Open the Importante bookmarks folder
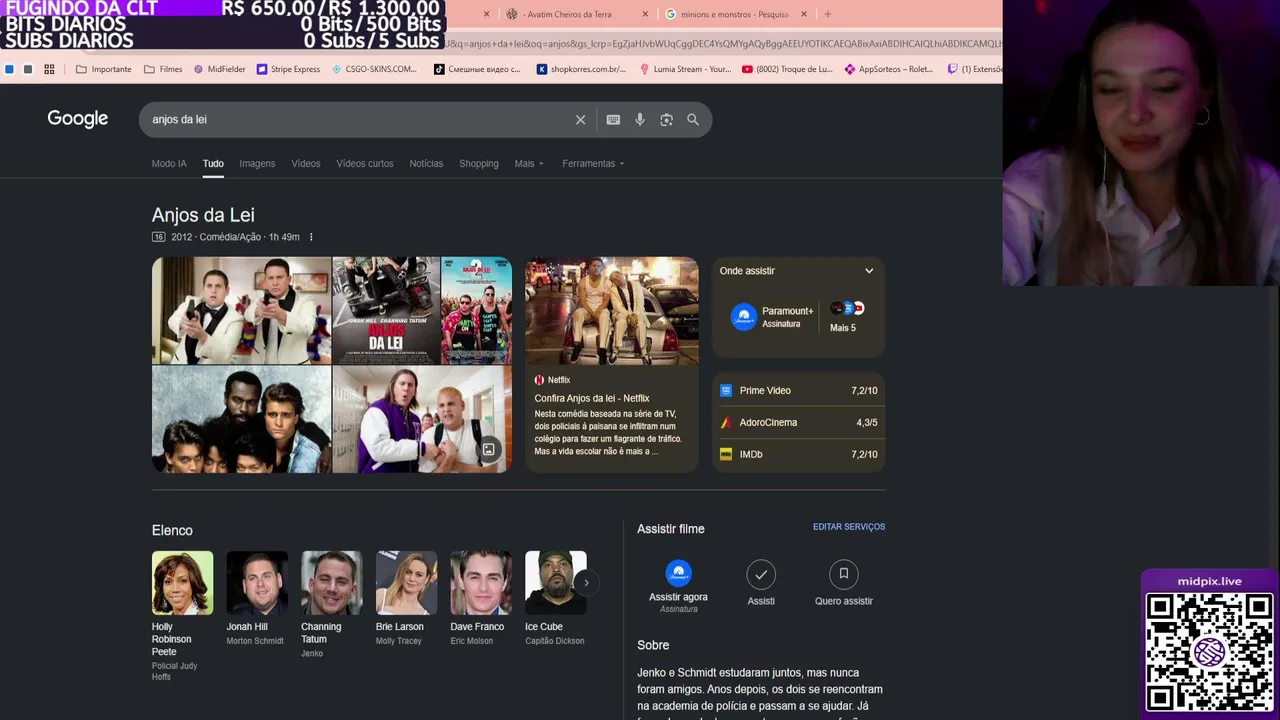Image resolution: width=1280 pixels, height=720 pixels. [x=104, y=69]
